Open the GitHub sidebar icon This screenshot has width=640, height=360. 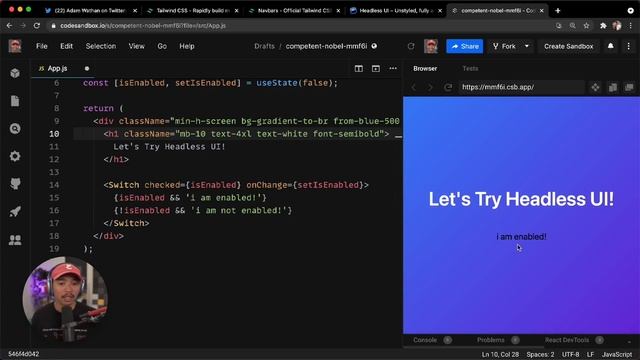15,184
